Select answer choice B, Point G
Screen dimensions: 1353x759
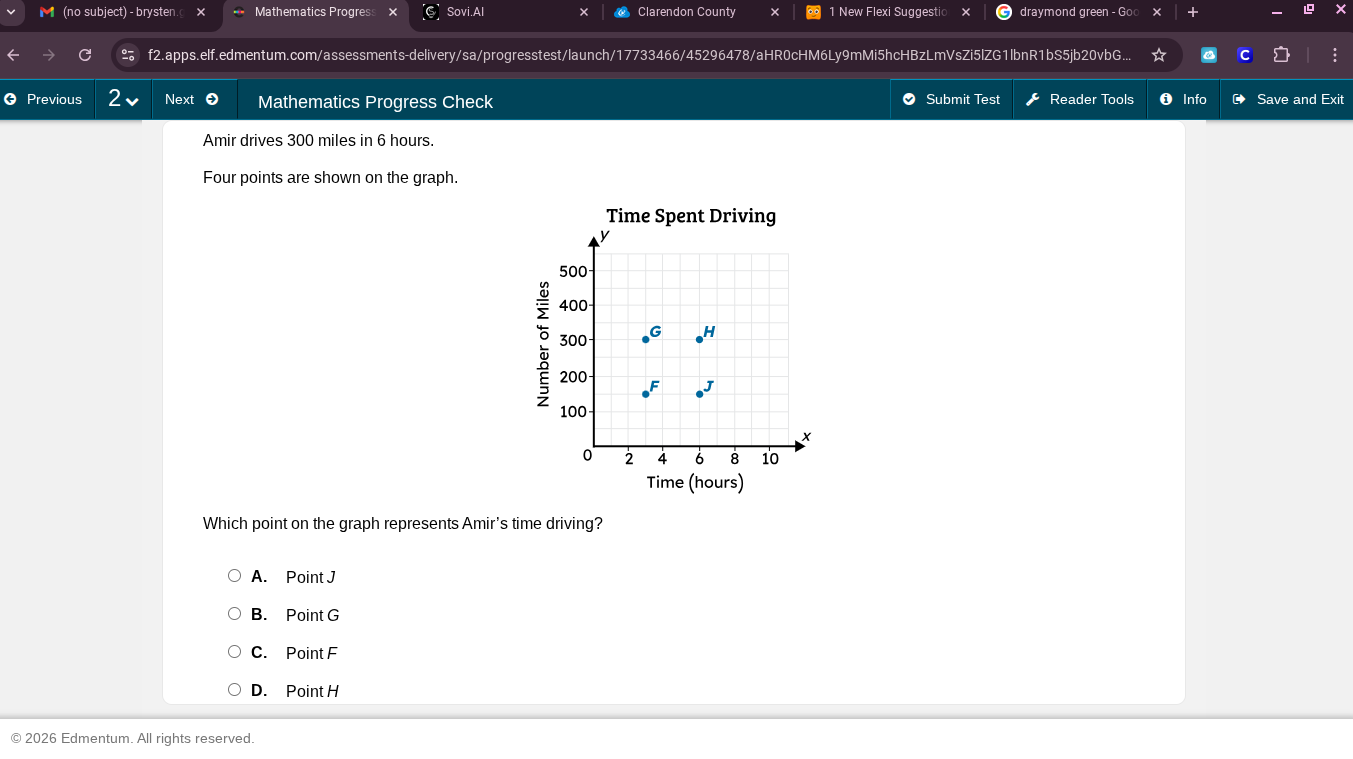234,613
